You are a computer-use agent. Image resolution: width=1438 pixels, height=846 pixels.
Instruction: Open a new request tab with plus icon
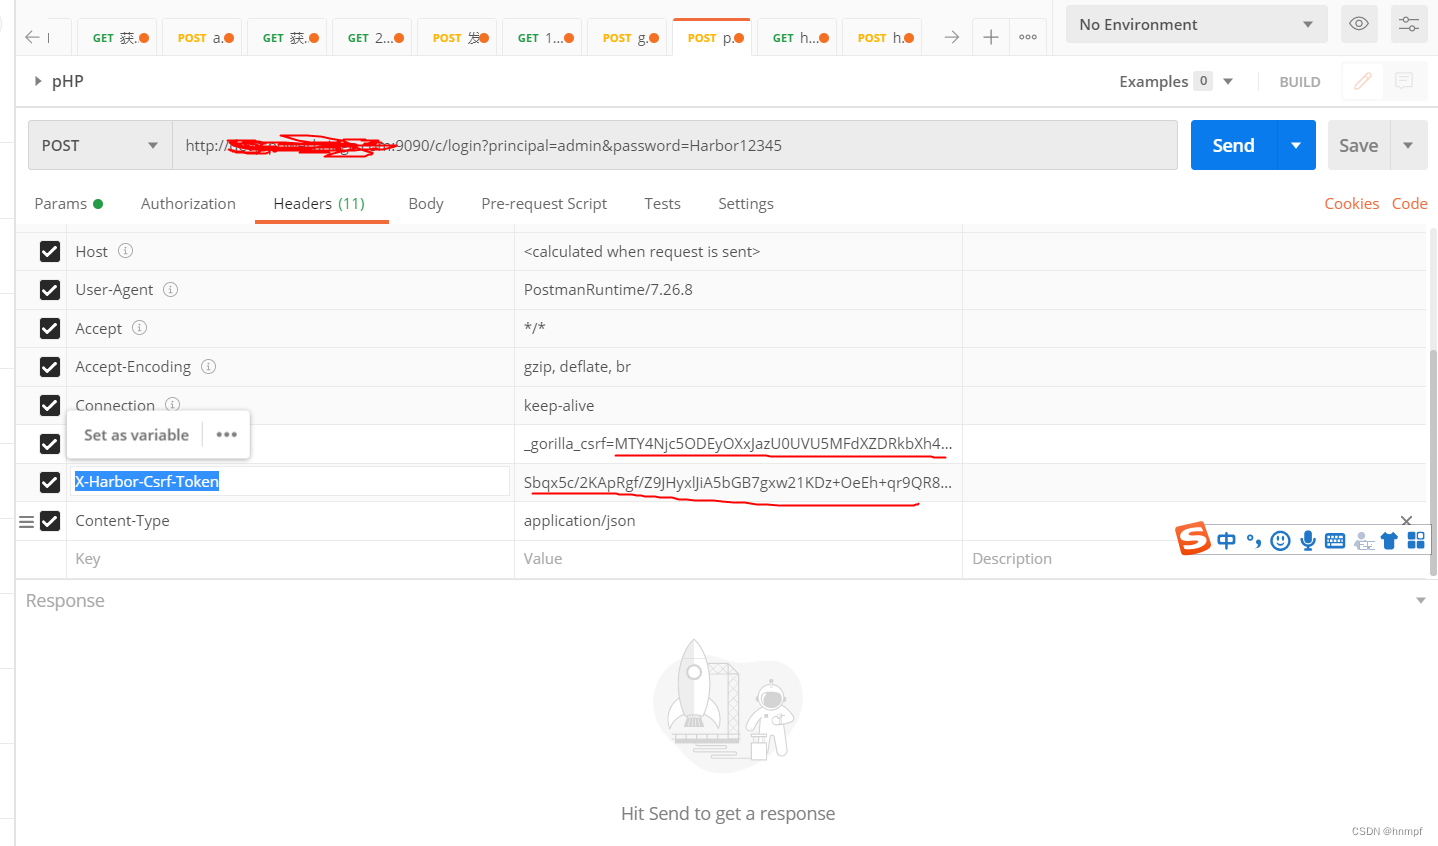(x=990, y=36)
